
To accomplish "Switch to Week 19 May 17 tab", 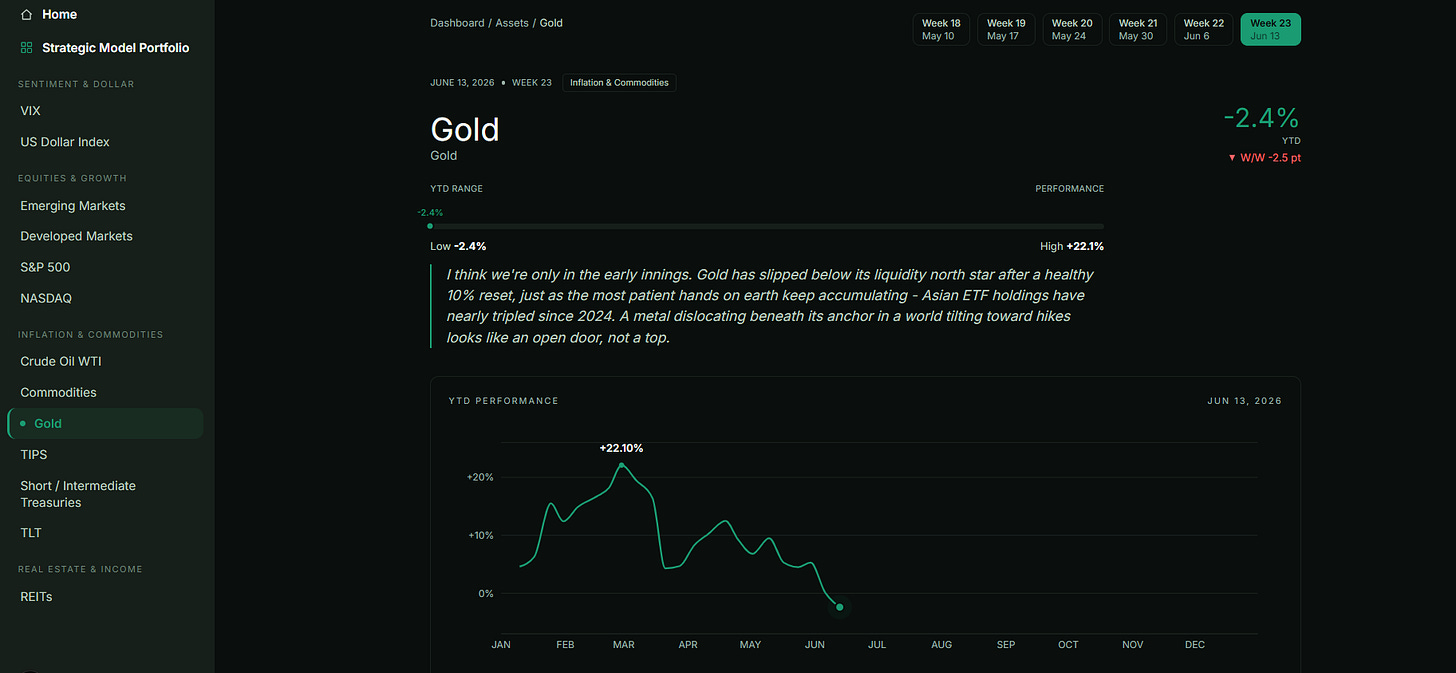I will [1006, 29].
